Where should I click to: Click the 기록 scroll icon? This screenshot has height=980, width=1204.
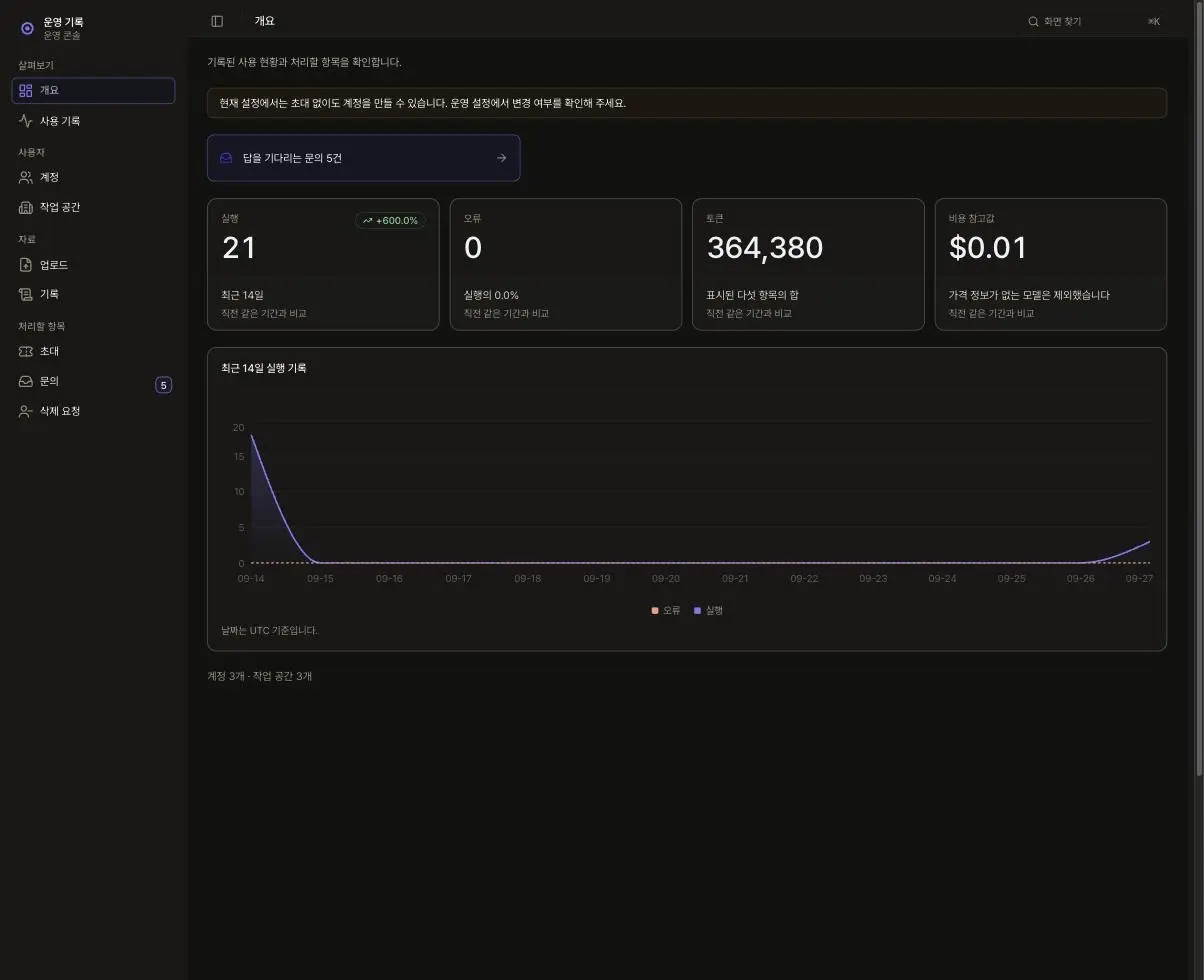tap(26, 294)
